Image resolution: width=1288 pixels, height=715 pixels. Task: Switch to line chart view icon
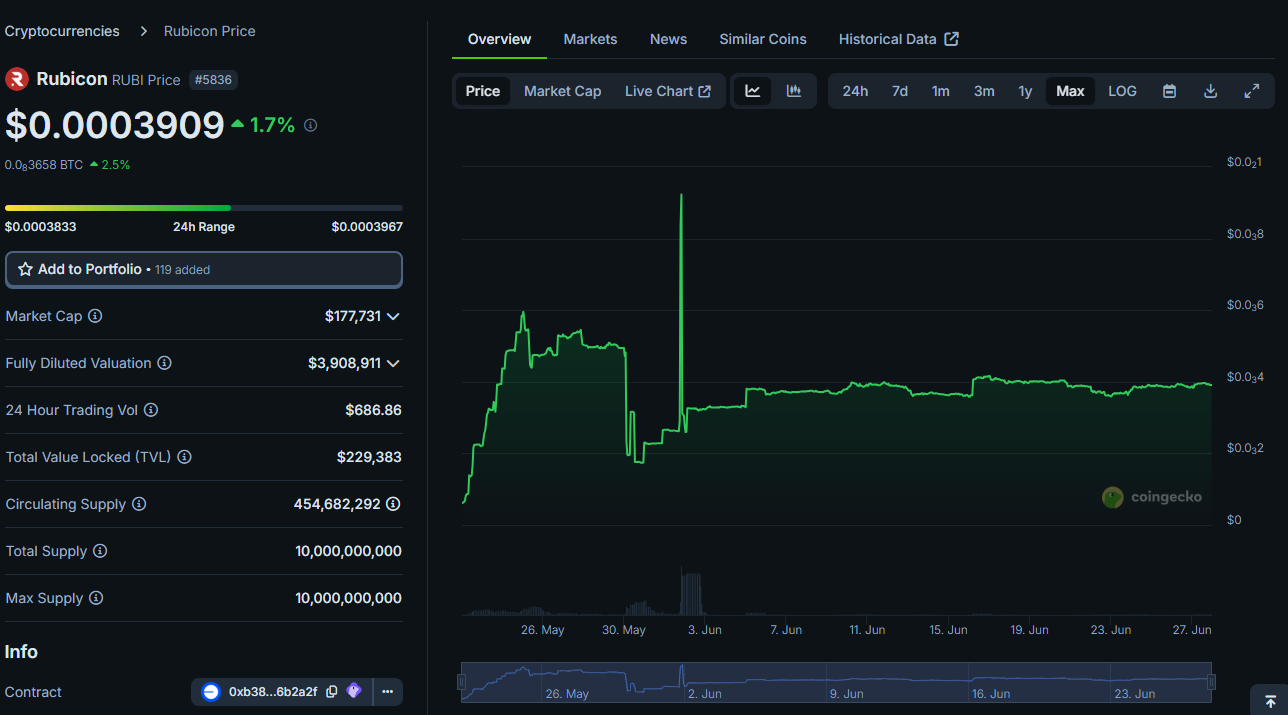coord(753,91)
